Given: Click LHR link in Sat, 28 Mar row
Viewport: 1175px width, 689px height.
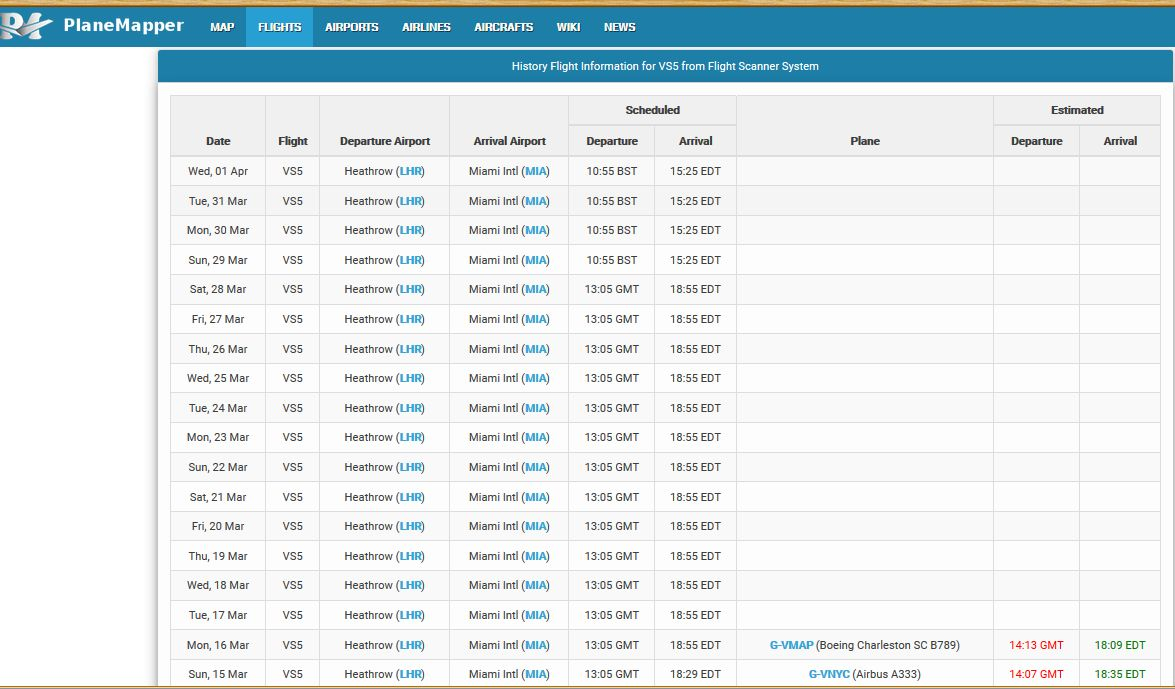Looking at the screenshot, I should pos(411,289).
